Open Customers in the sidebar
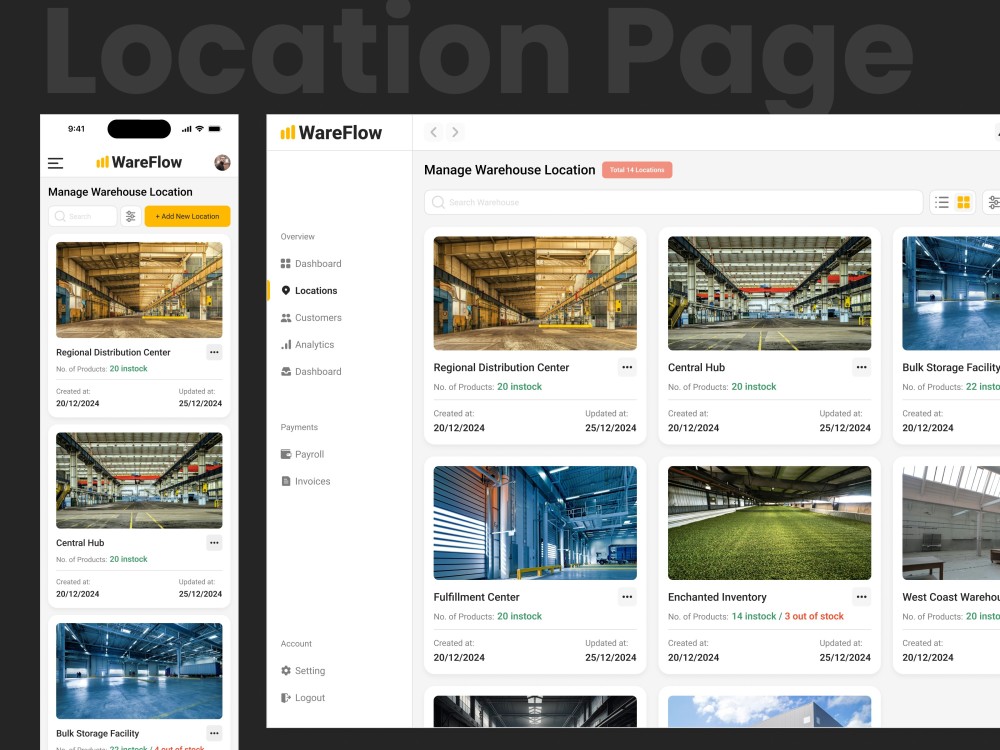The height and width of the screenshot is (750, 1000). pos(311,318)
